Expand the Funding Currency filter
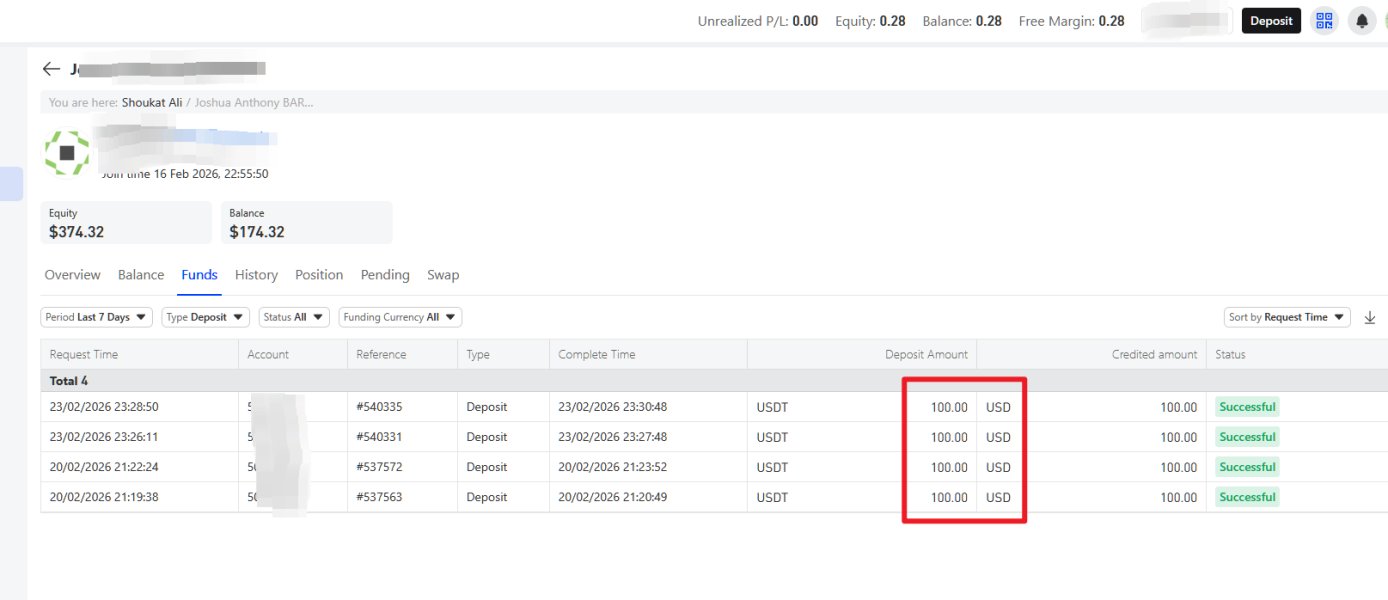 (400, 317)
